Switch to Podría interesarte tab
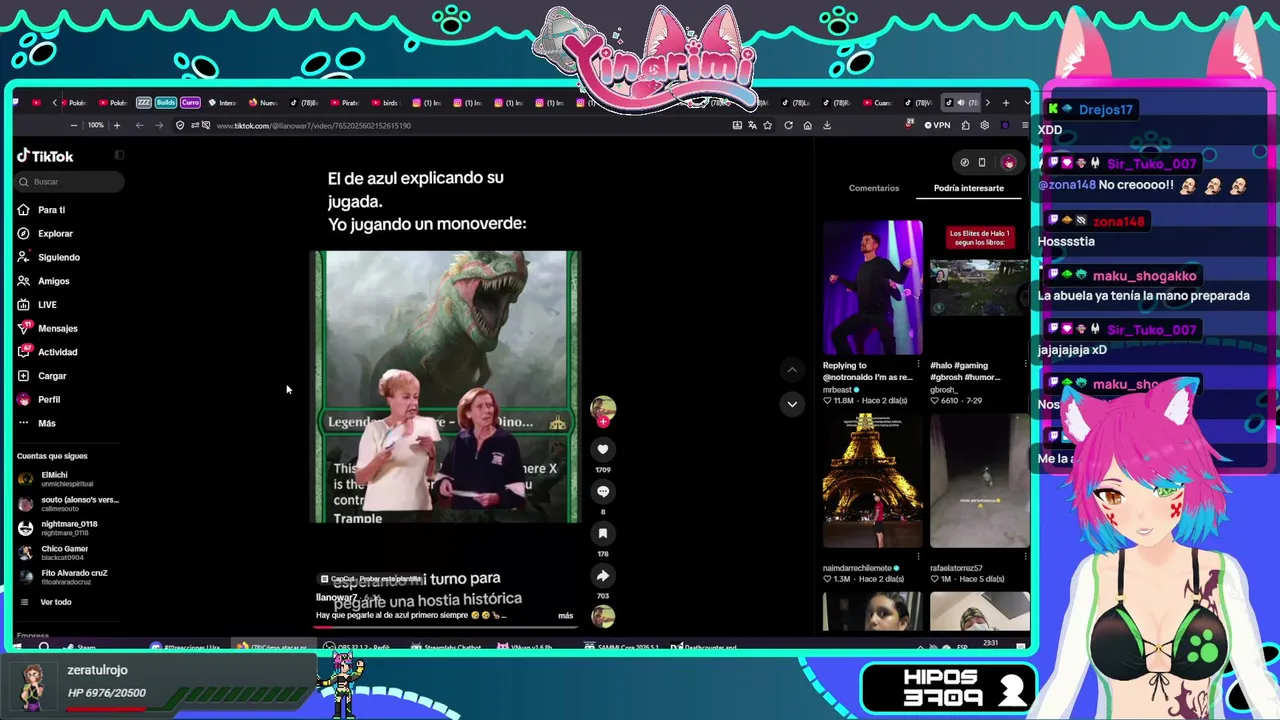 (969, 188)
